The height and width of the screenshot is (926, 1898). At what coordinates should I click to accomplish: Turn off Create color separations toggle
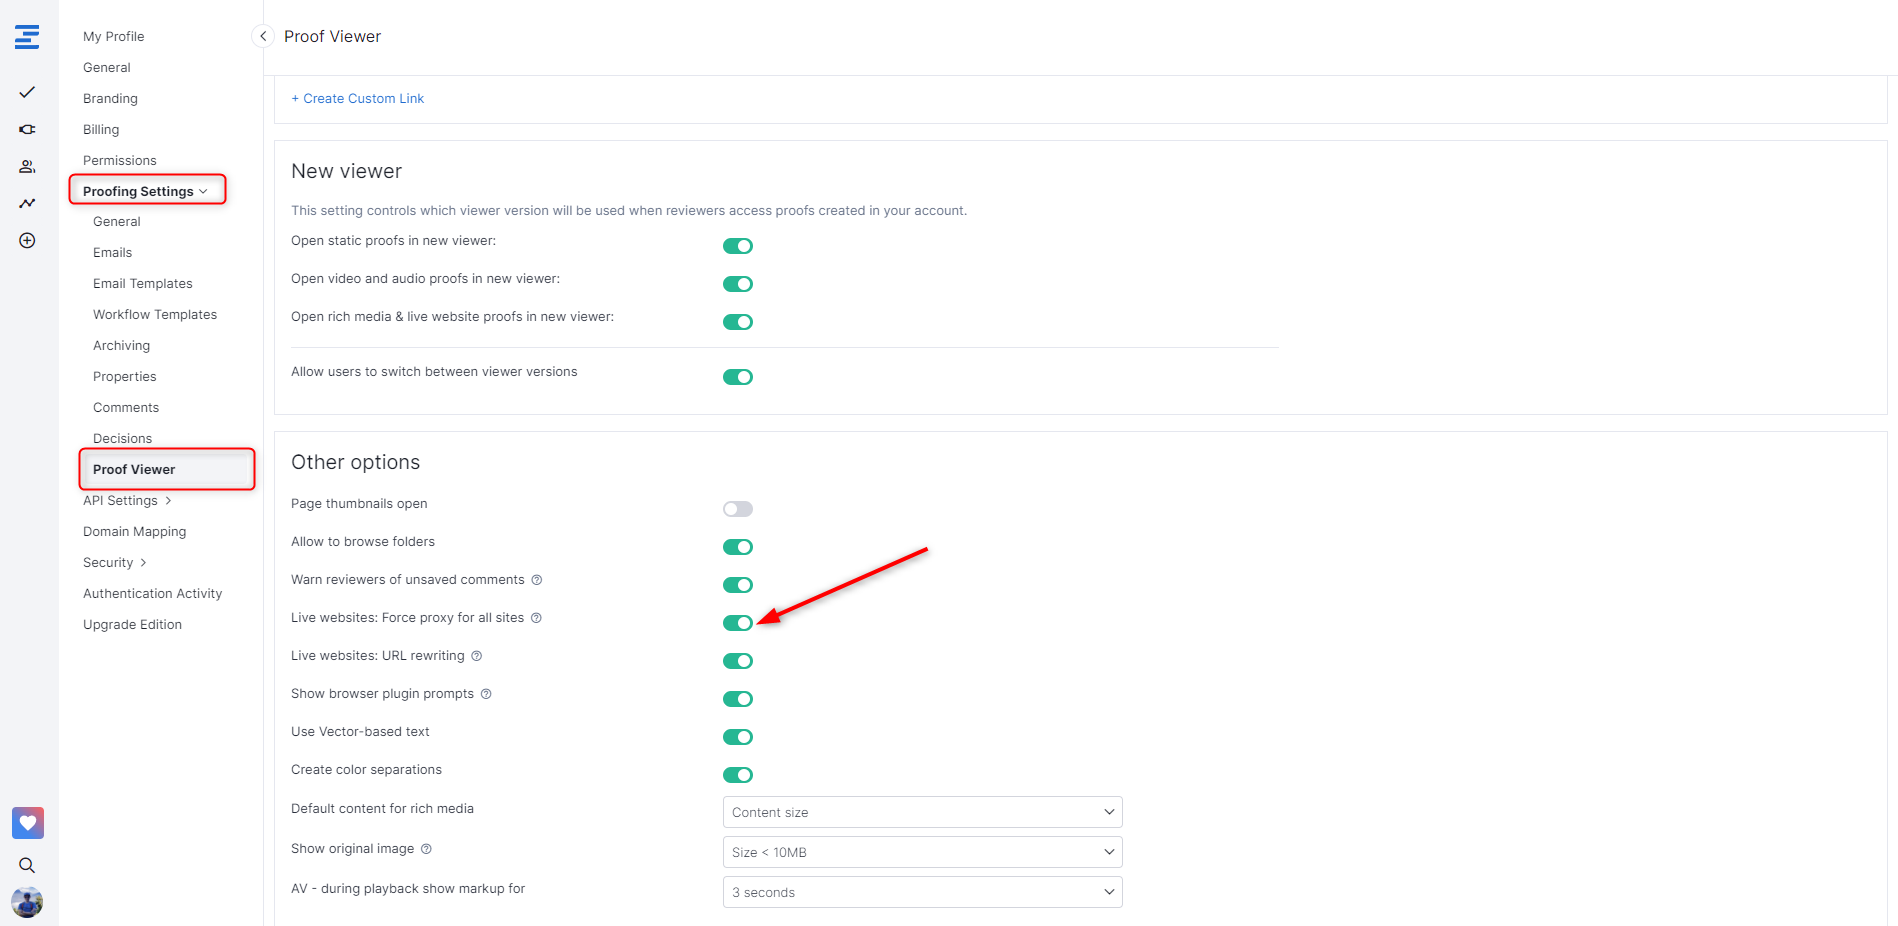click(x=737, y=775)
